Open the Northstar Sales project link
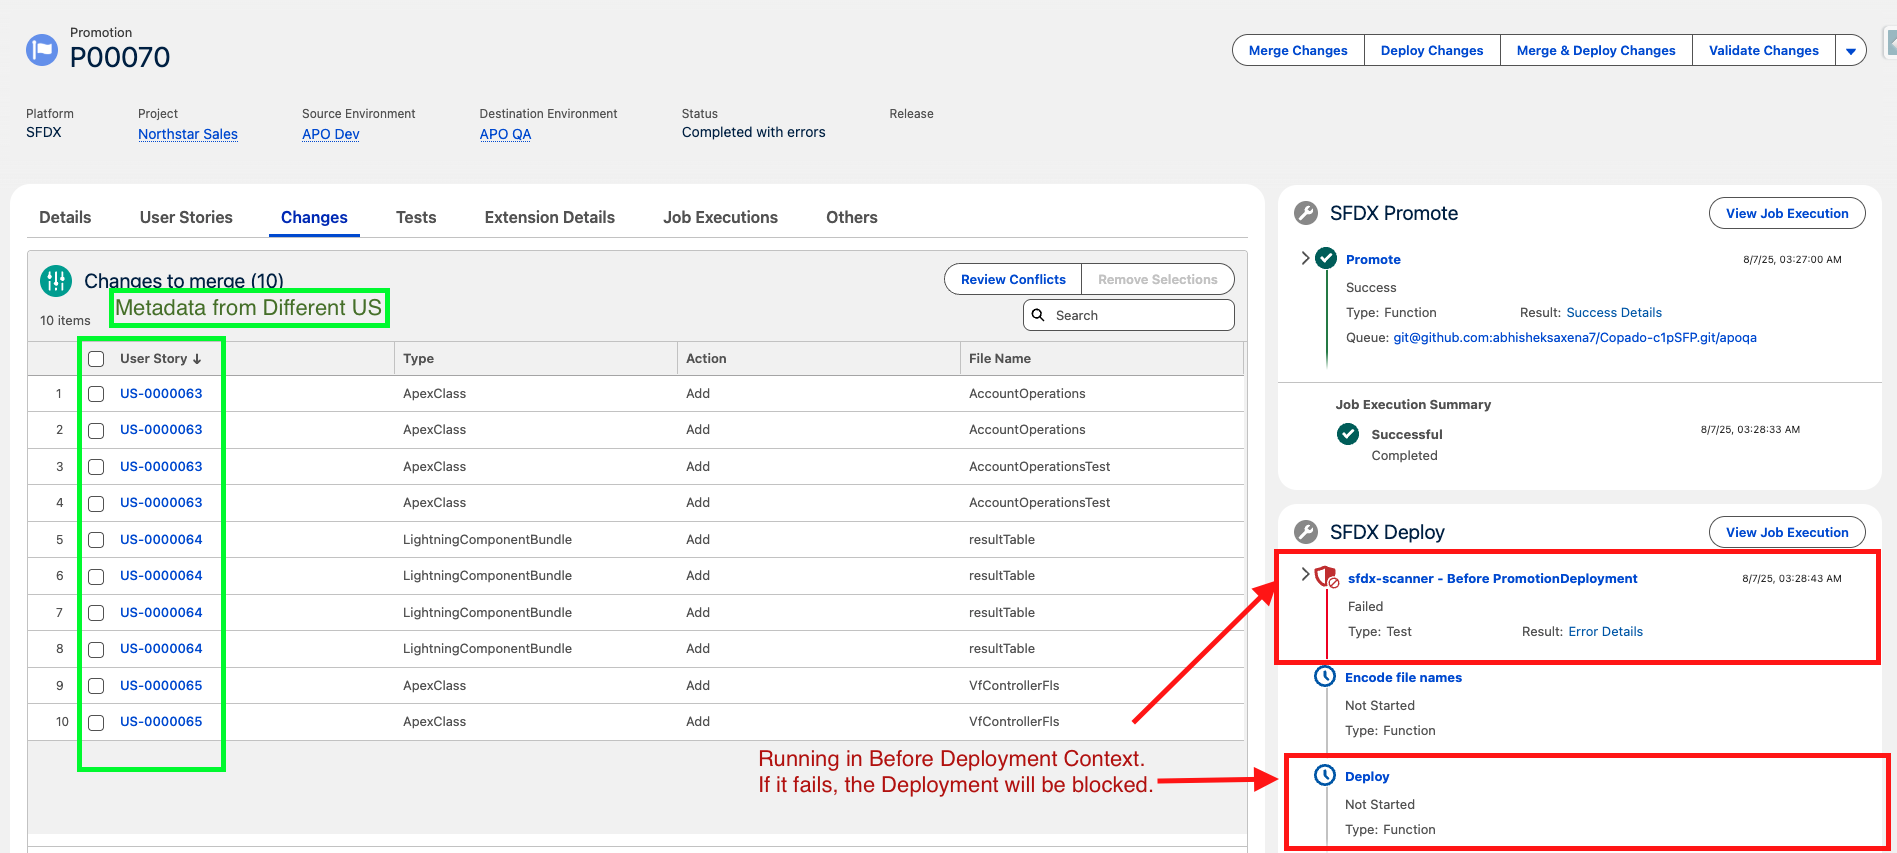This screenshot has width=1897, height=853. tap(188, 134)
